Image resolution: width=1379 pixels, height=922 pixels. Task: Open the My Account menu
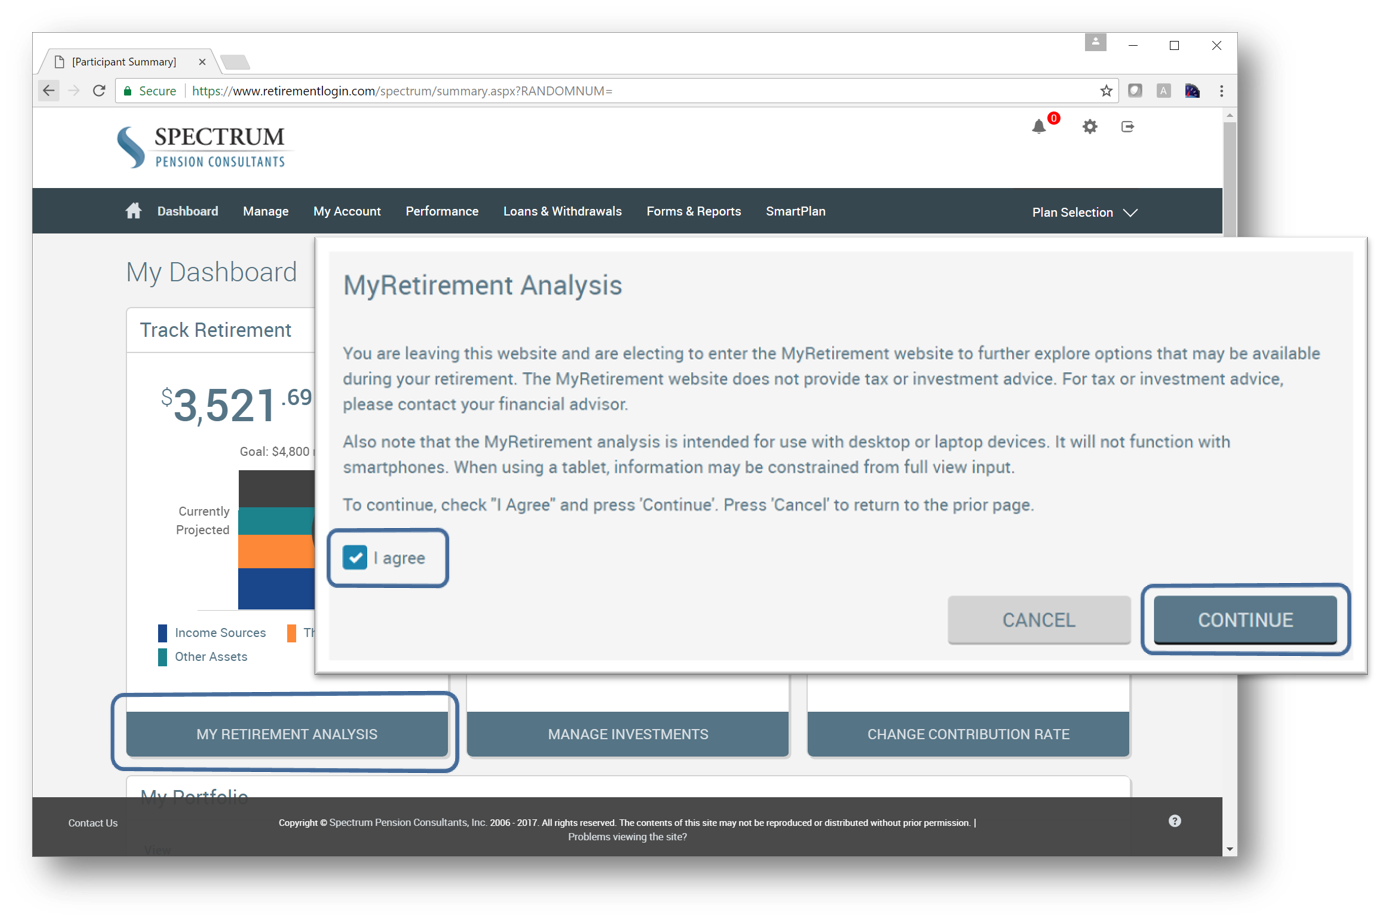(347, 211)
